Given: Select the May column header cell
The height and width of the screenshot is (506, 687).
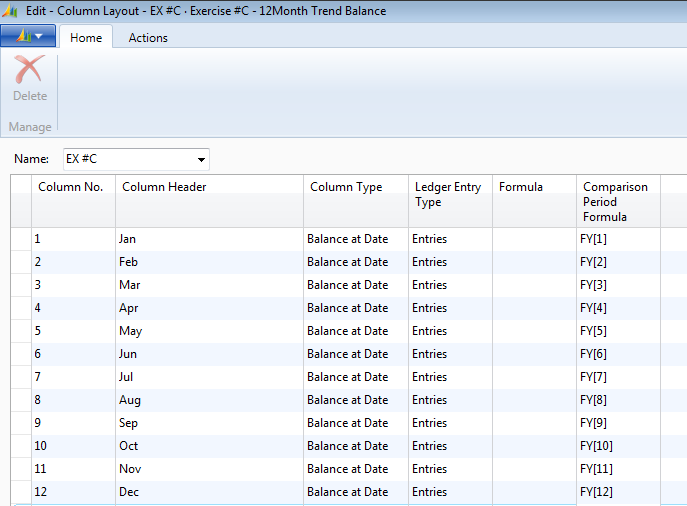Looking at the screenshot, I should coord(208,331).
